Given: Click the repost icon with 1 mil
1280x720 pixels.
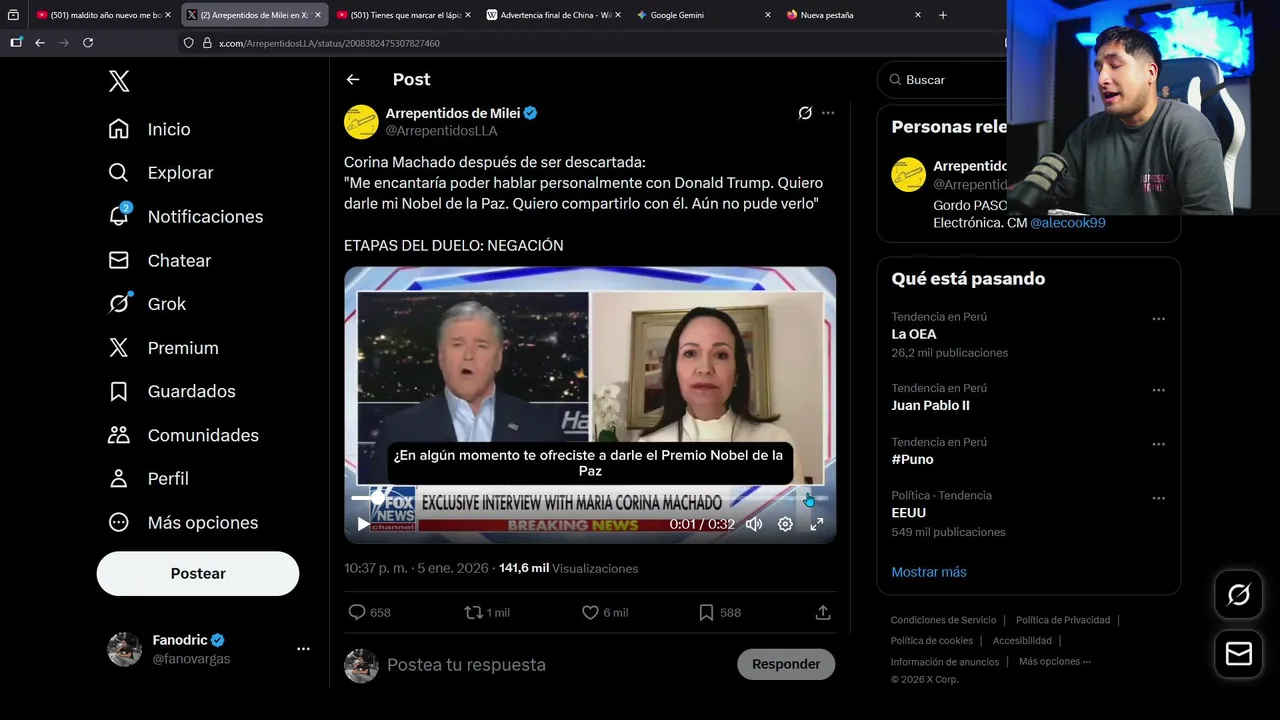Looking at the screenshot, I should (474, 612).
